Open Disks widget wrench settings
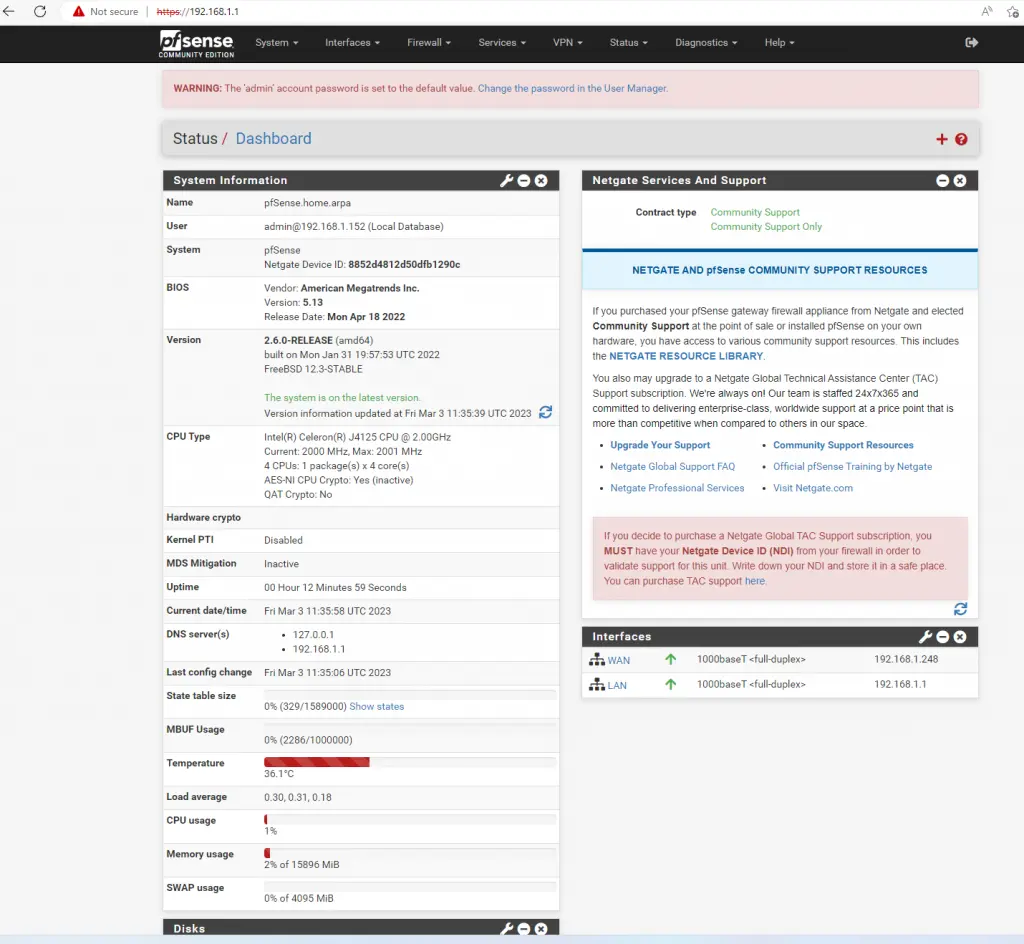 pos(506,929)
